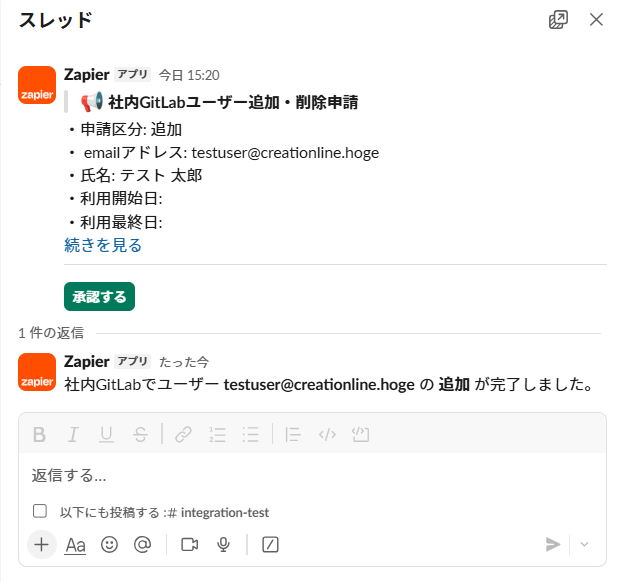
Task: Insert inline code formatting
Action: [327, 434]
